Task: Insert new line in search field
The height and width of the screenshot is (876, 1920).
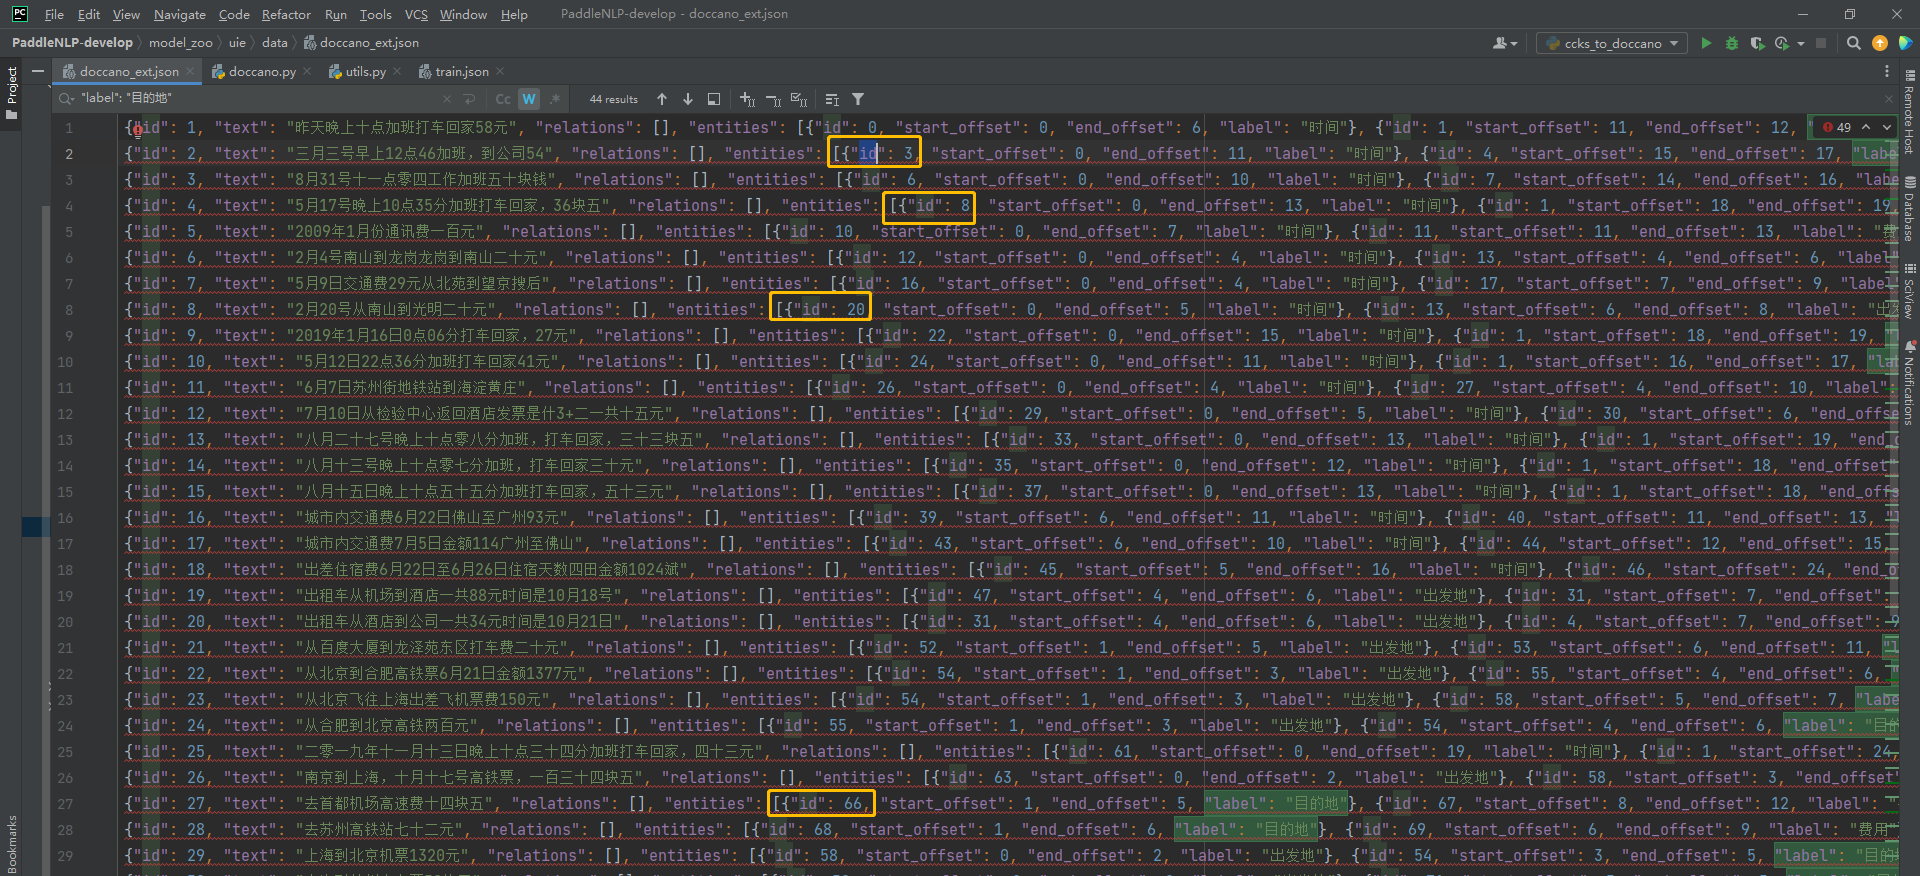Action: coord(469,99)
